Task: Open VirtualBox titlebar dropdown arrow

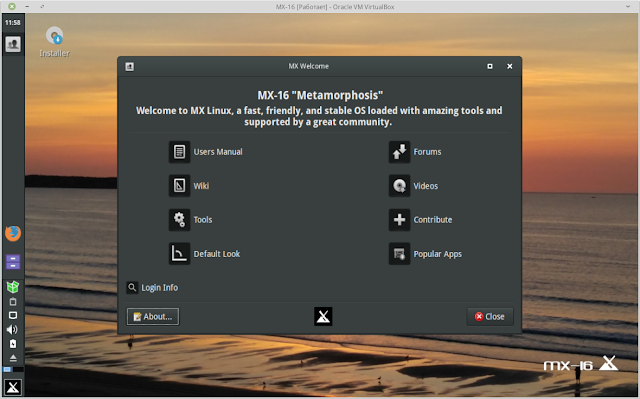Action: click(x=628, y=6)
